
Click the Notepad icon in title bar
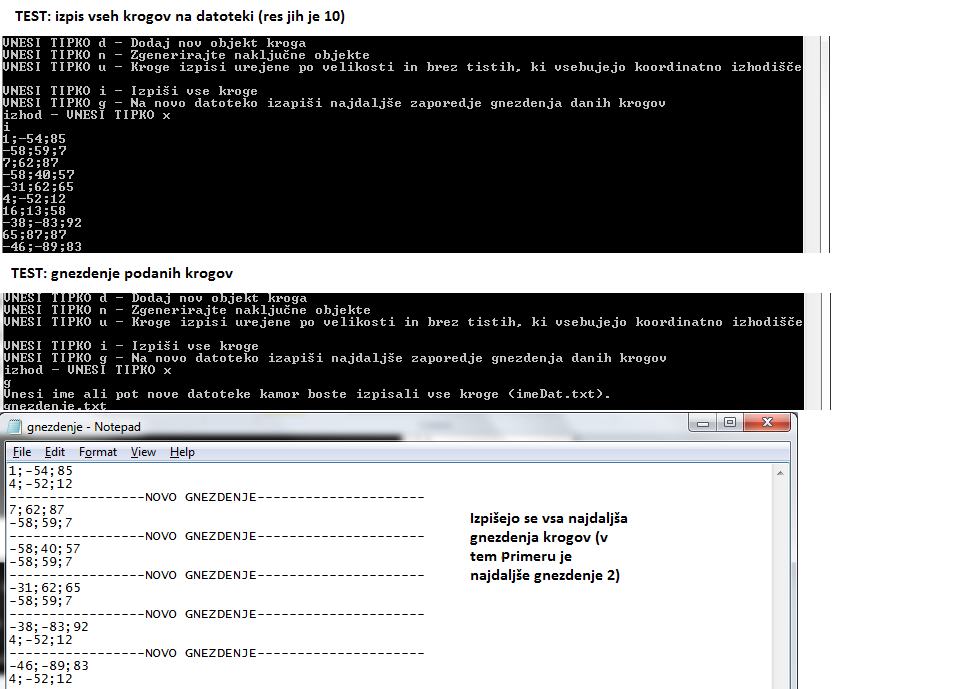pos(16,427)
